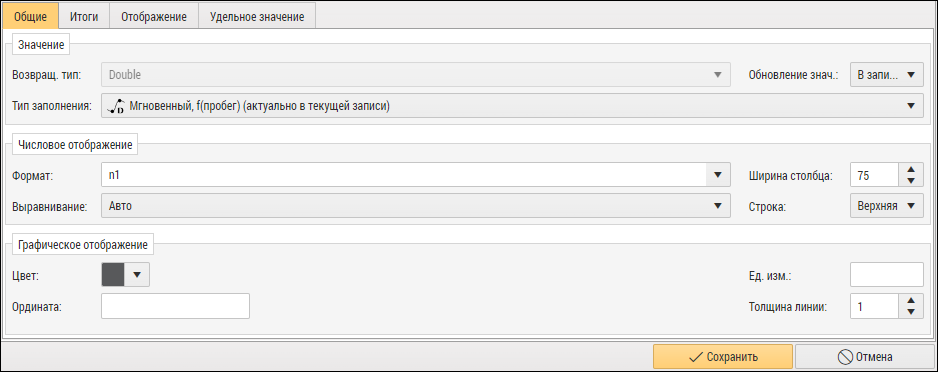Screen dimensions: 938x372
Task: Click into the Формат text box containing n1
Action: (x=404, y=176)
